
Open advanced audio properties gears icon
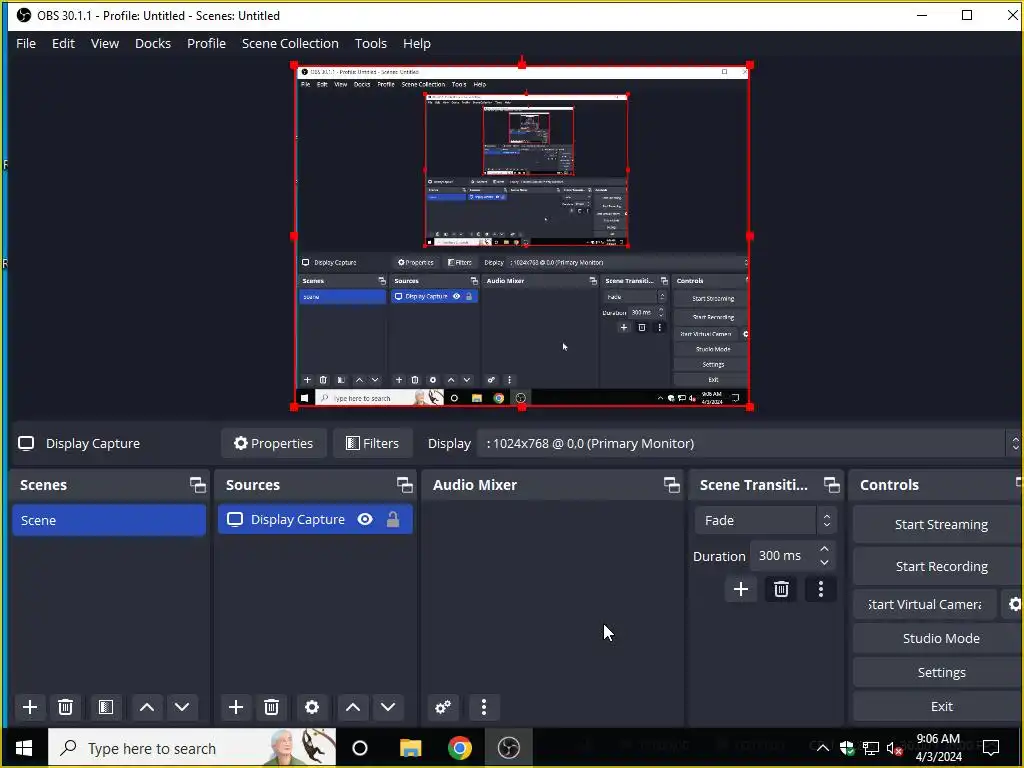coord(443,707)
